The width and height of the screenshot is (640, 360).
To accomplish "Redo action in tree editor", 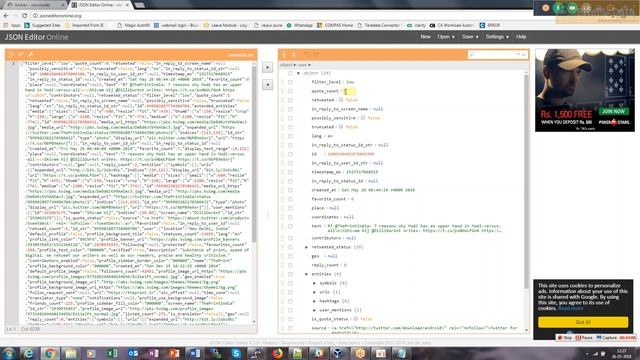I will click(316, 54).
